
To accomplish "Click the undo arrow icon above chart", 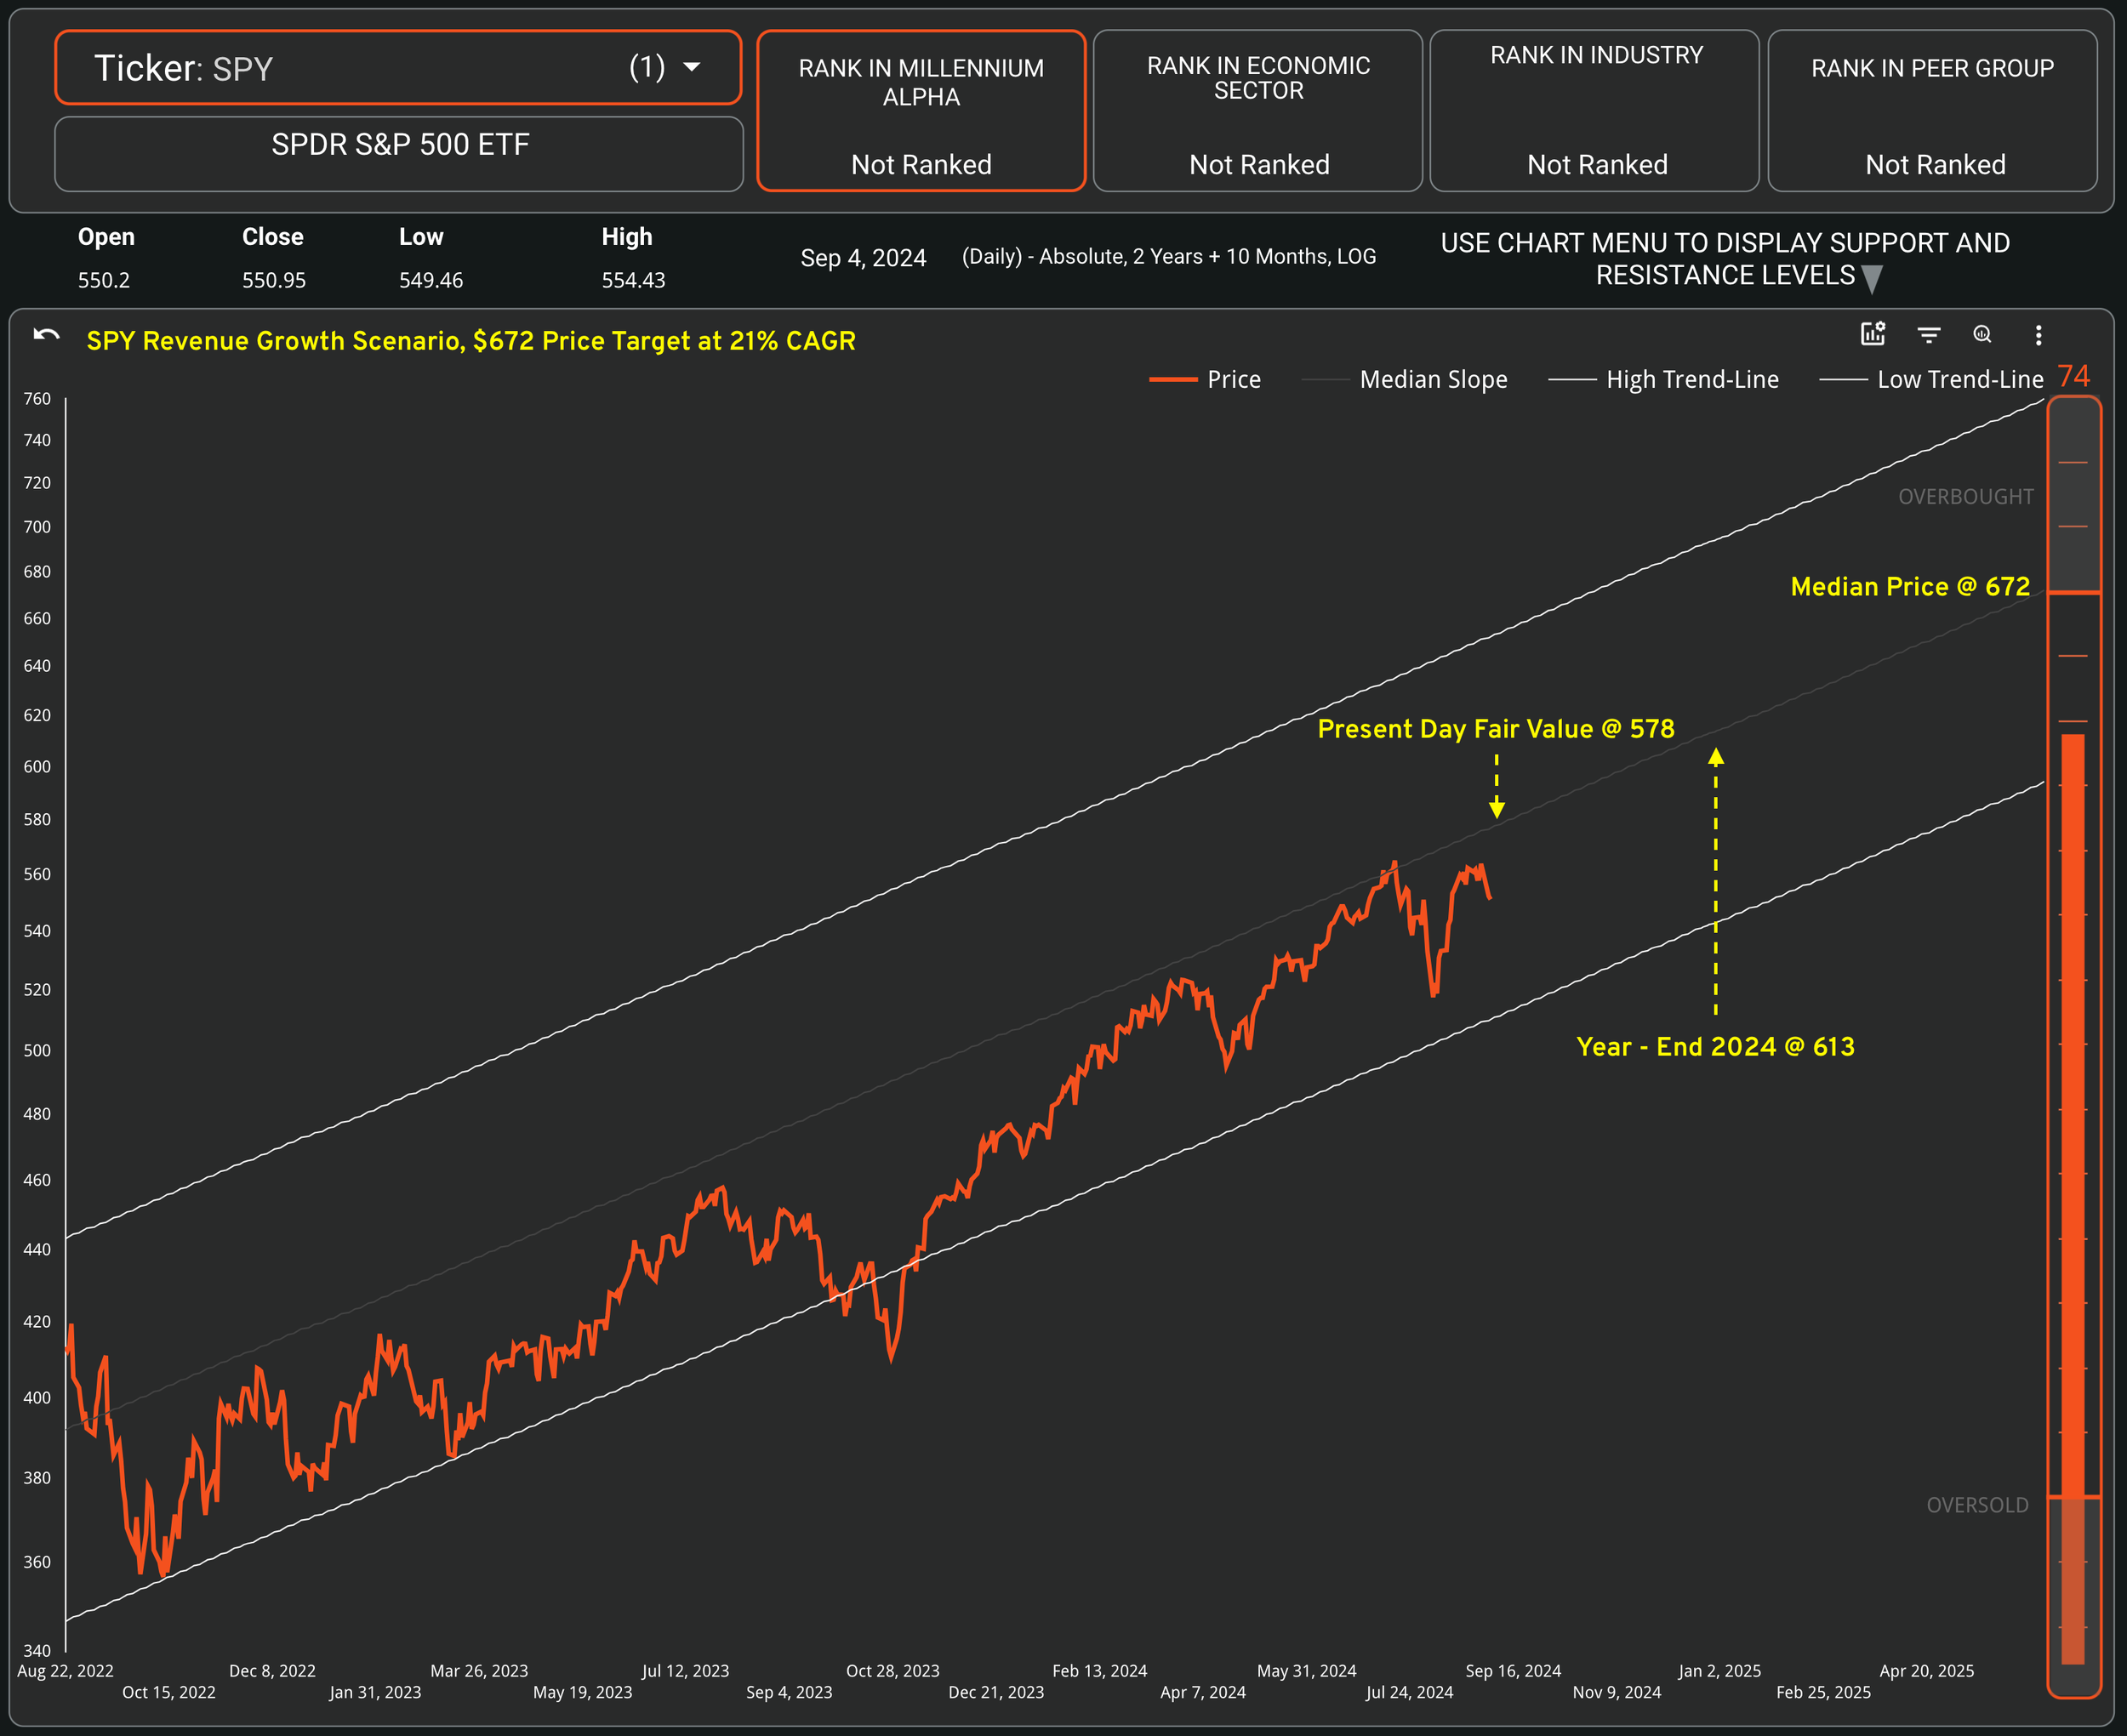I will tap(46, 336).
